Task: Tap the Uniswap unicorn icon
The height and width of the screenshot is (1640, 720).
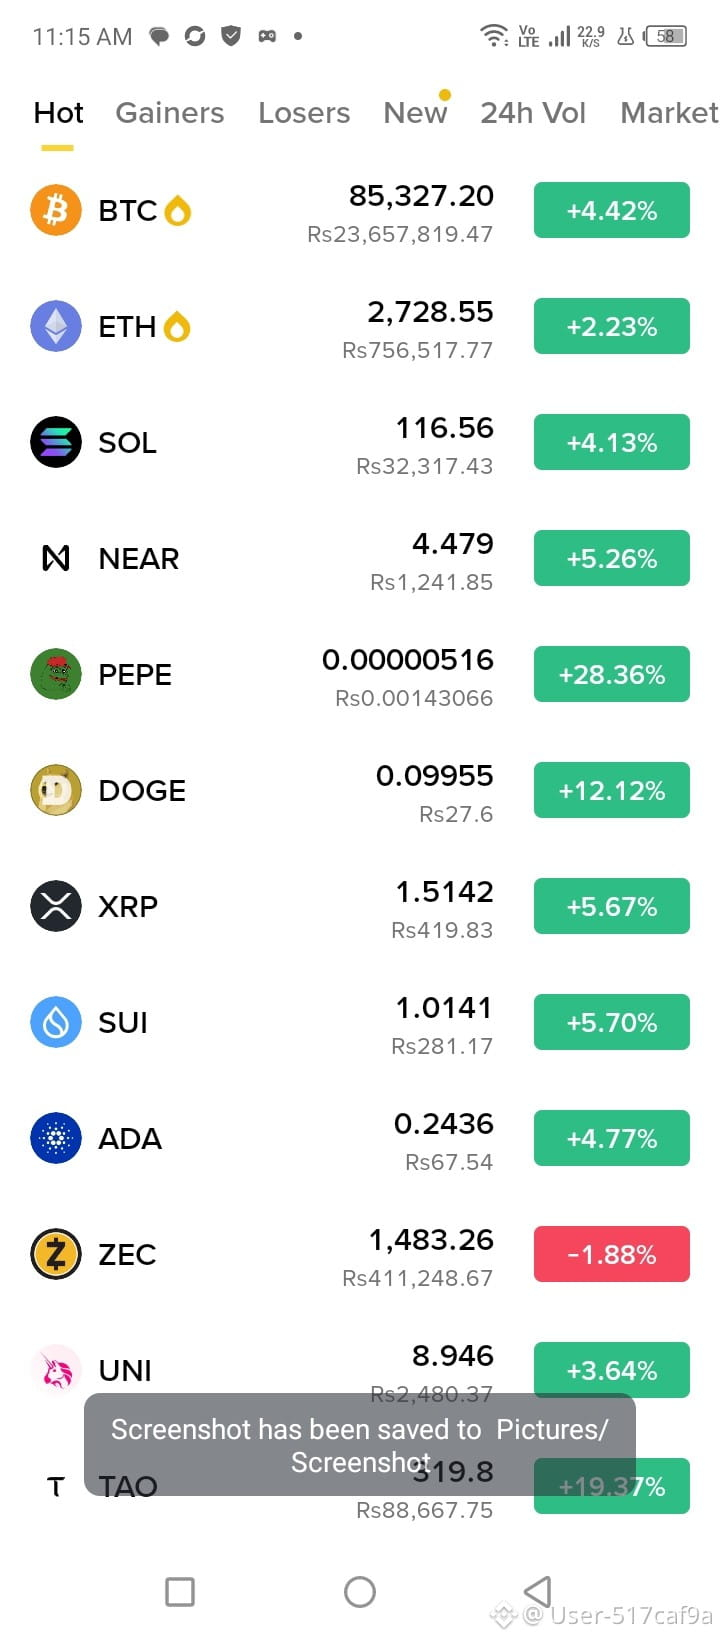Action: 56,1370
